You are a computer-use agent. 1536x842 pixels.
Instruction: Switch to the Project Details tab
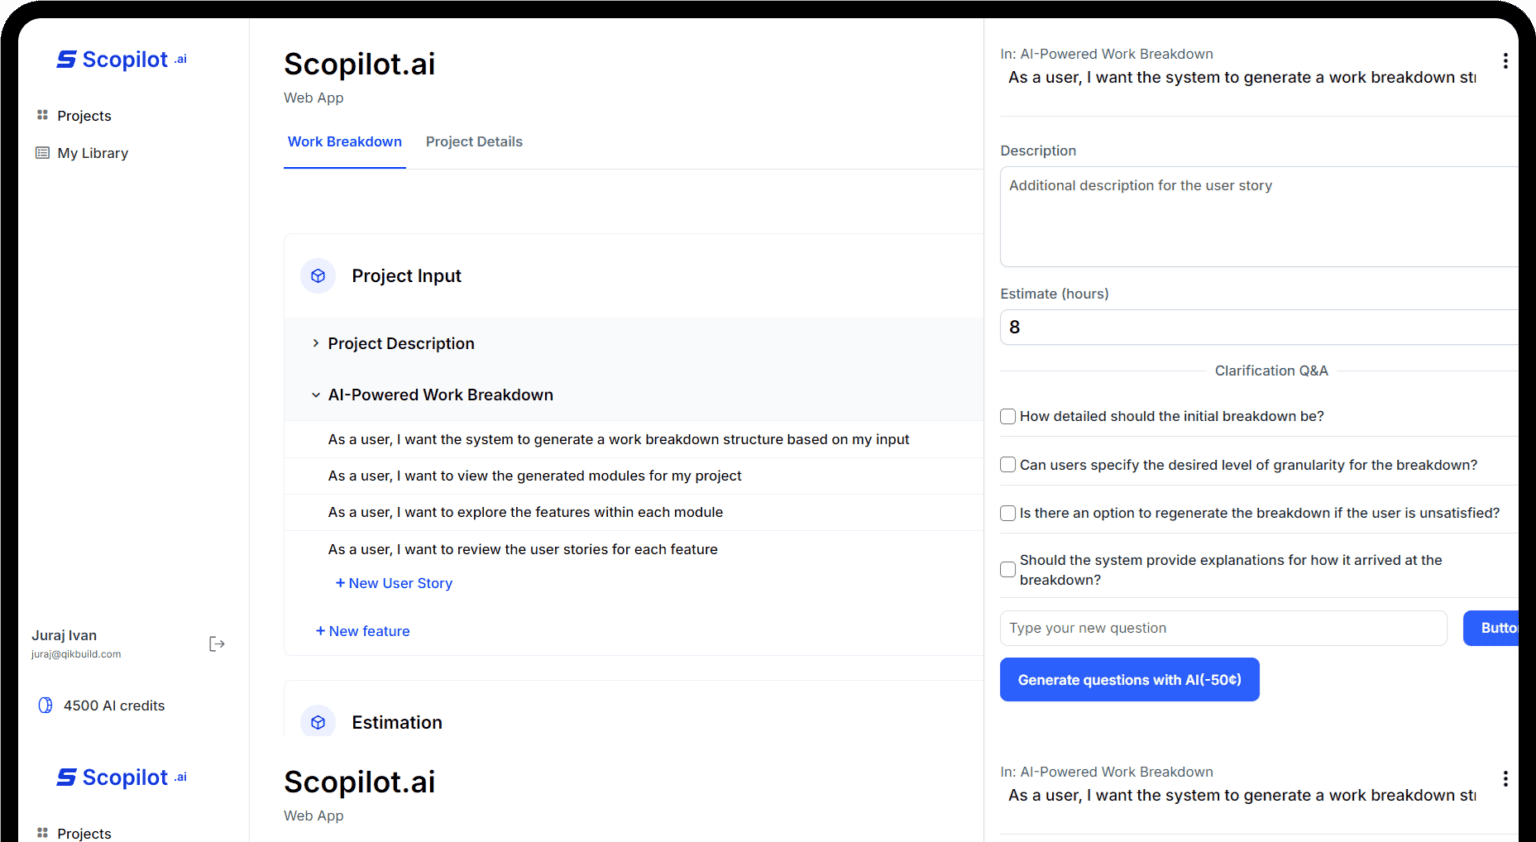click(x=474, y=142)
